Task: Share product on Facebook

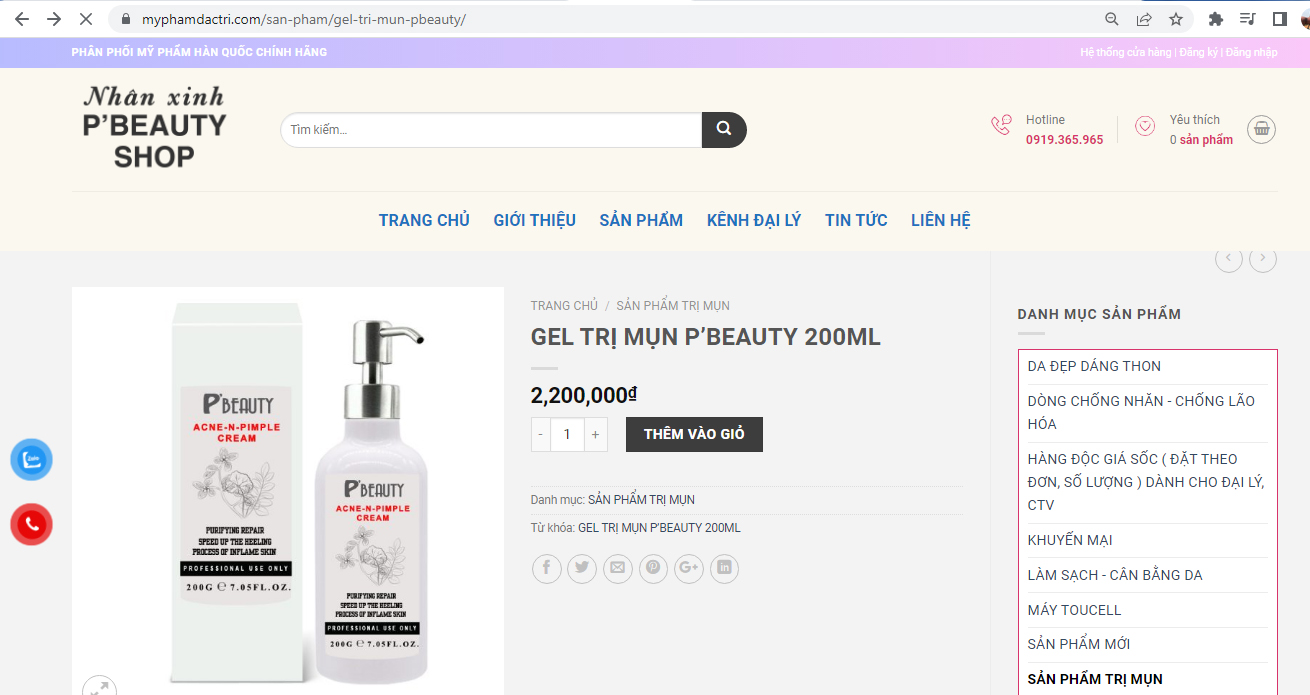Action: pyautogui.click(x=547, y=568)
